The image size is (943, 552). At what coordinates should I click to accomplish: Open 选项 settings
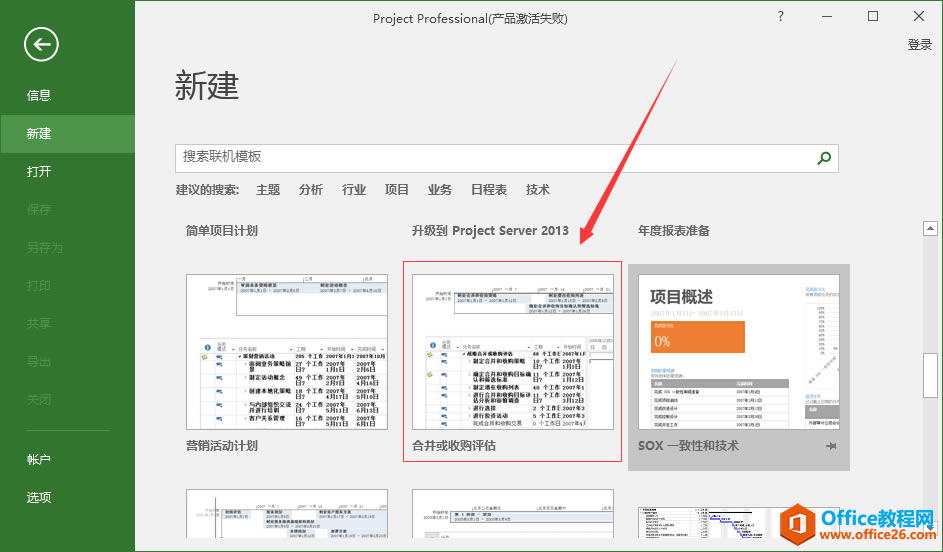click(x=39, y=498)
